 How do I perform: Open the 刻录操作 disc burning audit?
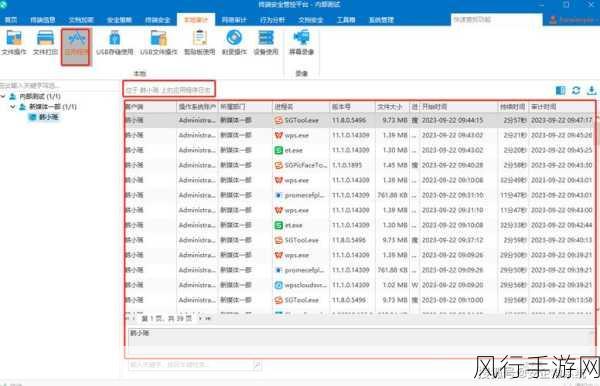pos(234,42)
